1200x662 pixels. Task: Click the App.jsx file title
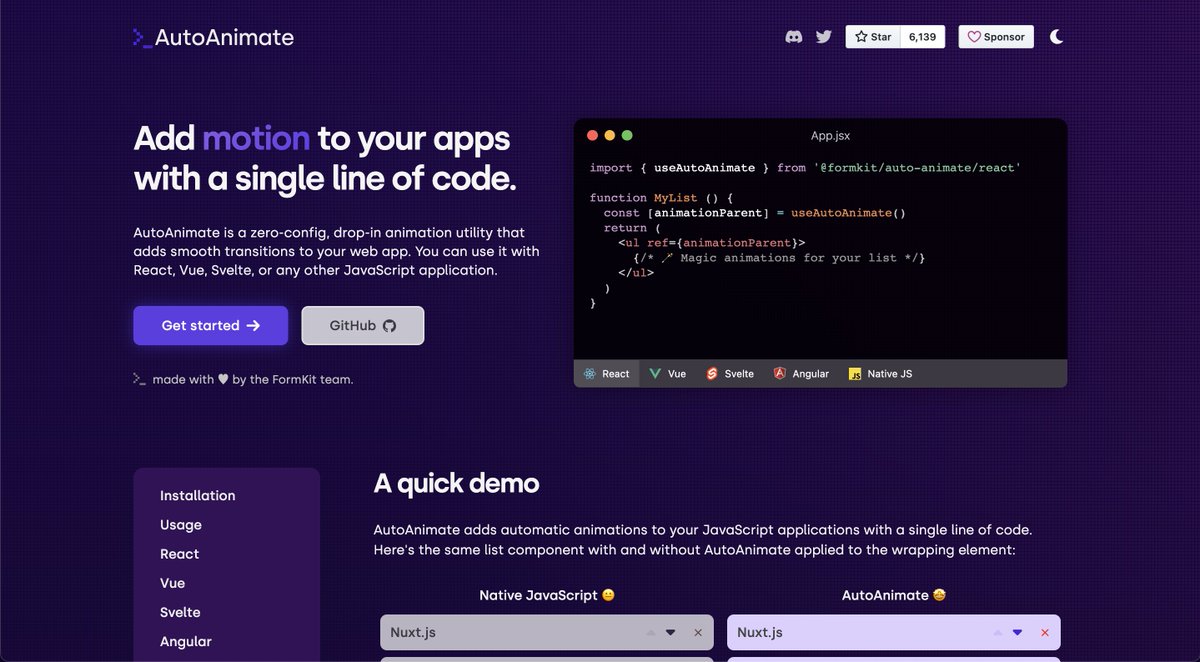point(830,135)
